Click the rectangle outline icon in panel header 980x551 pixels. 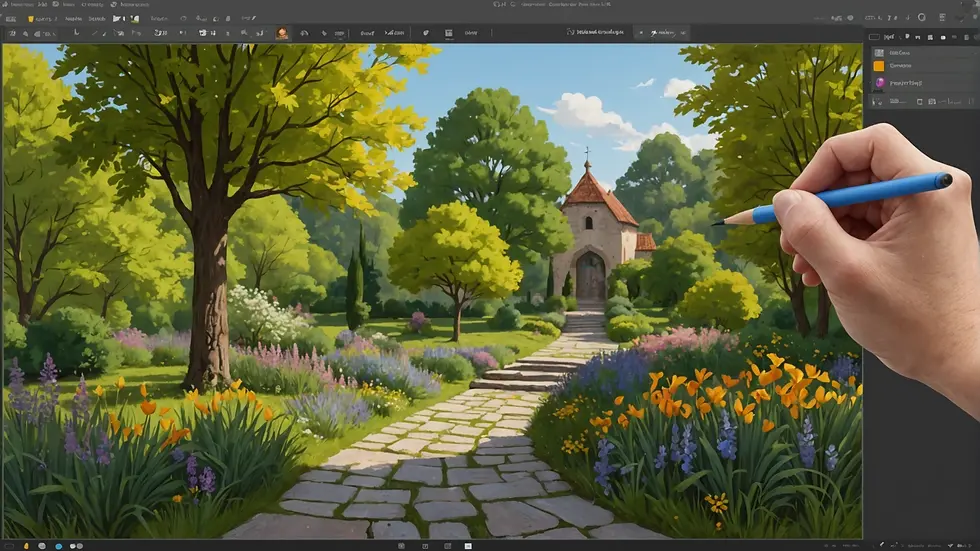874,37
